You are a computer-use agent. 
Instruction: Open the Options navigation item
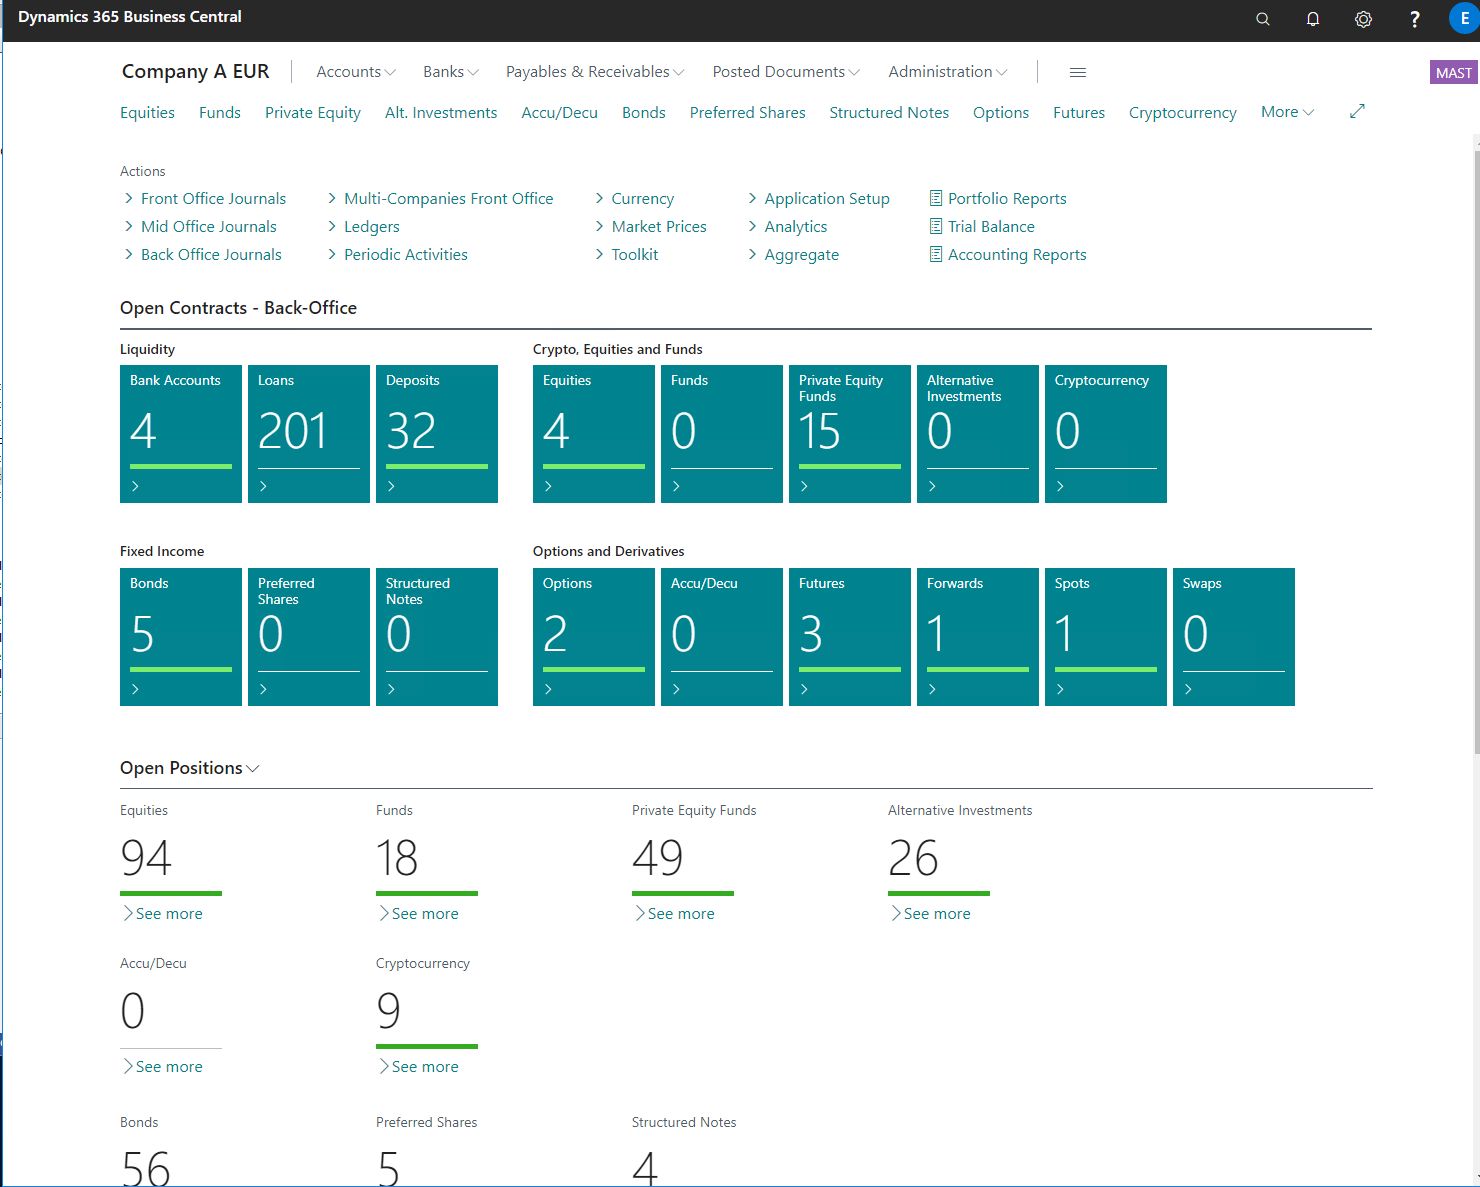coord(1001,112)
